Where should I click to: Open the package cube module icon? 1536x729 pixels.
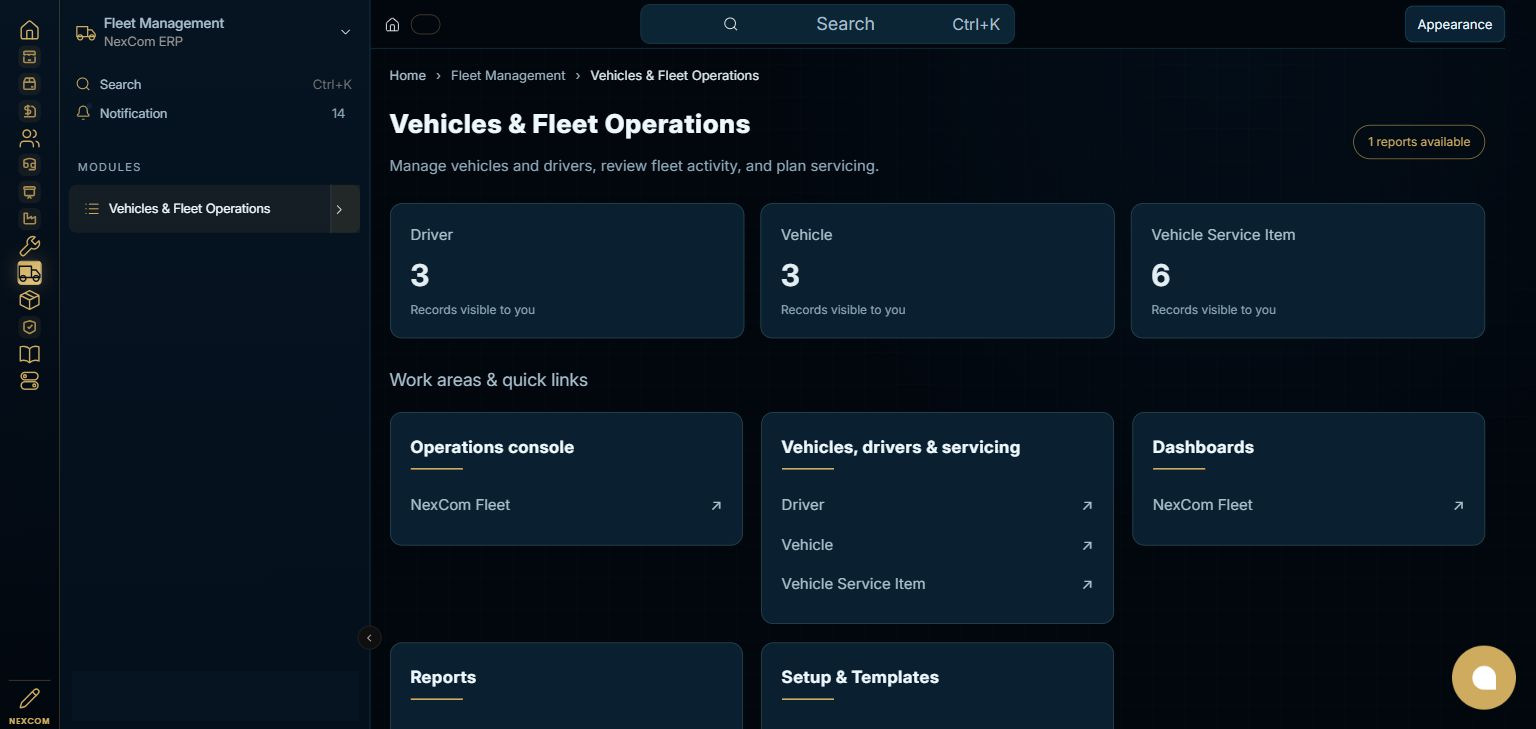[29, 300]
